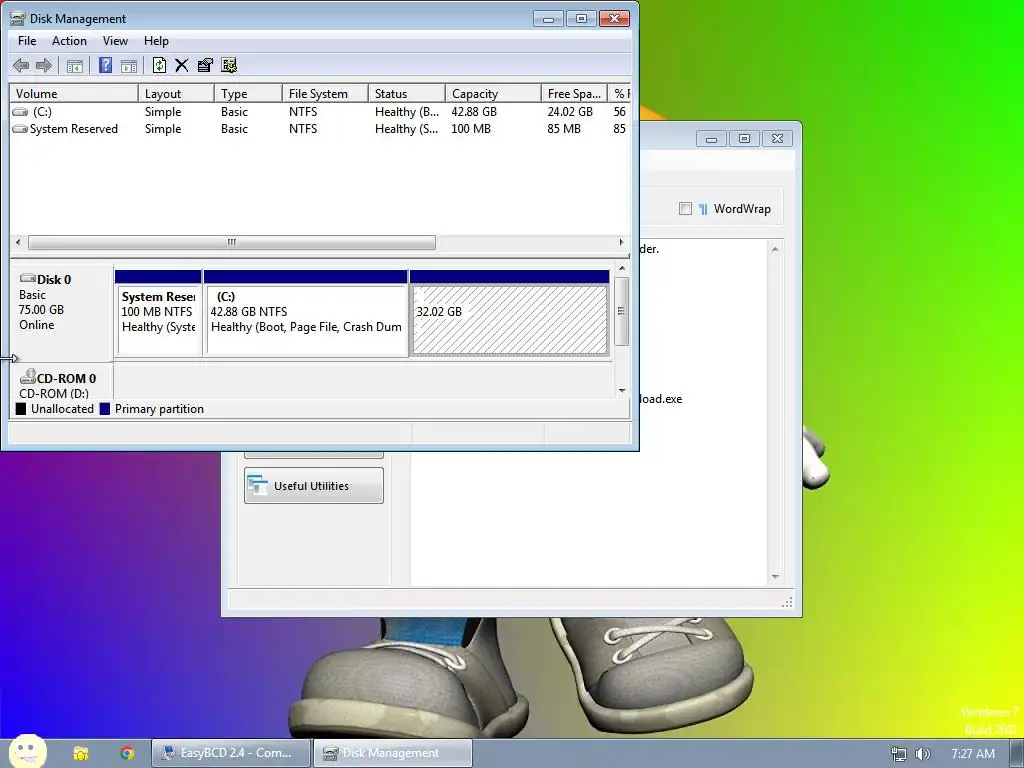Click Disk Management title bar icon

click(18, 18)
